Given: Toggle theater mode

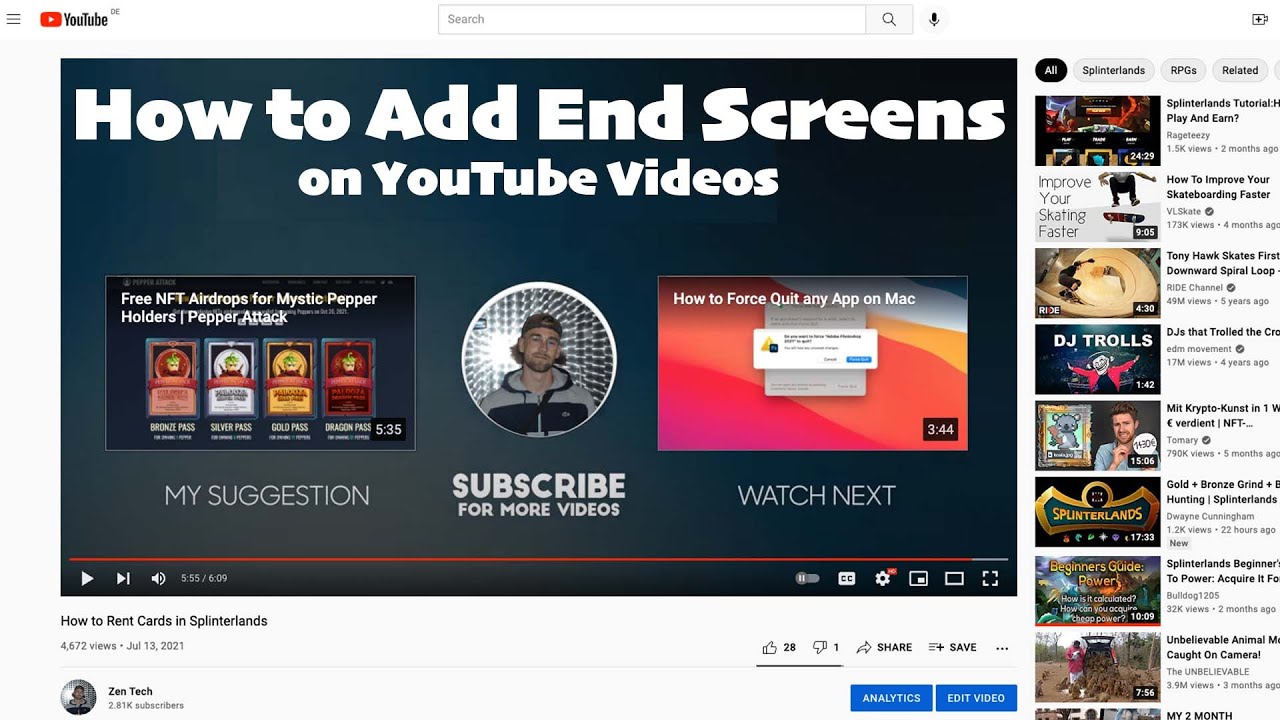Looking at the screenshot, I should point(954,578).
